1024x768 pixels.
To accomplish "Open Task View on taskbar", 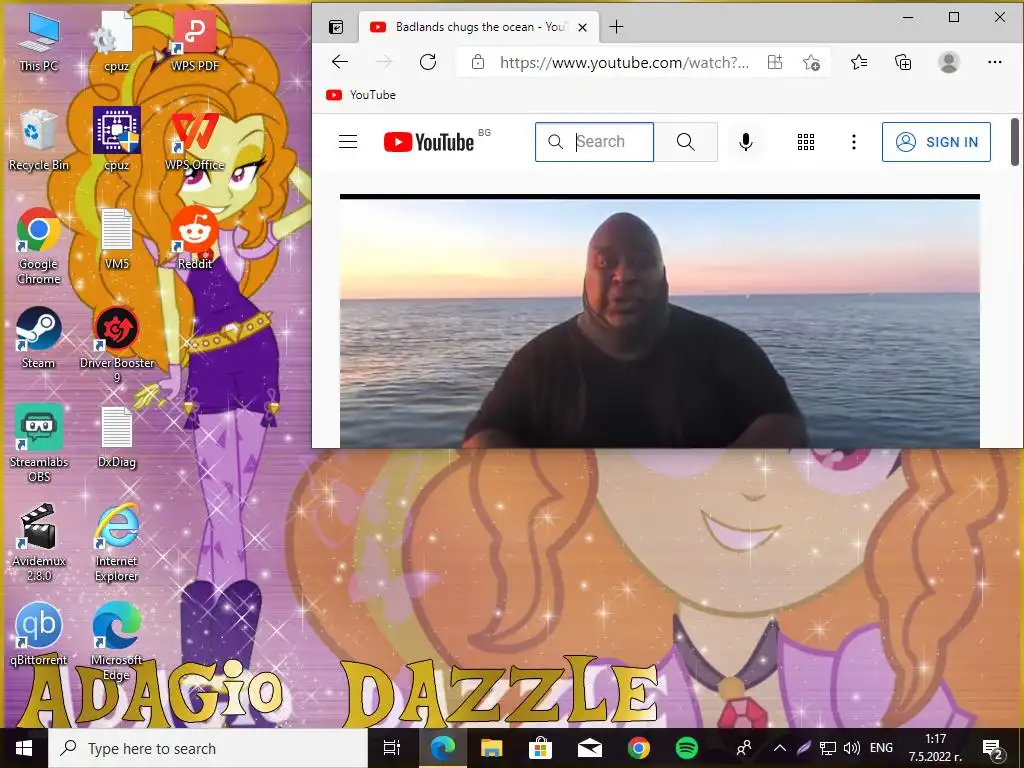I will click(x=392, y=748).
